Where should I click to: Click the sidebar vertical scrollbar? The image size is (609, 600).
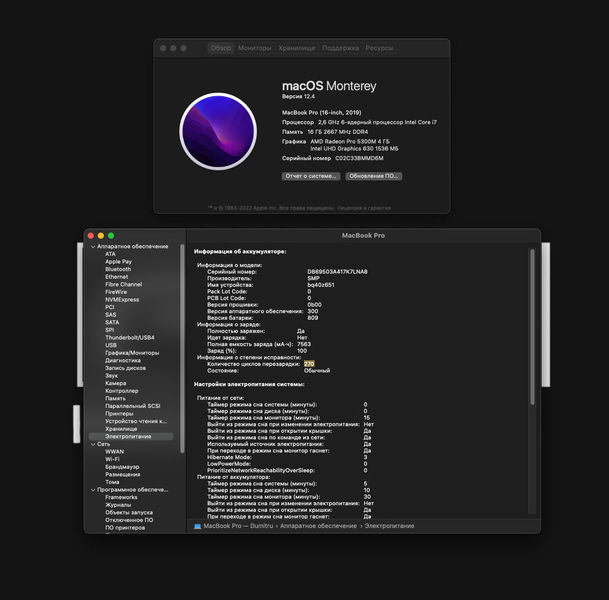pyautogui.click(x=182, y=348)
